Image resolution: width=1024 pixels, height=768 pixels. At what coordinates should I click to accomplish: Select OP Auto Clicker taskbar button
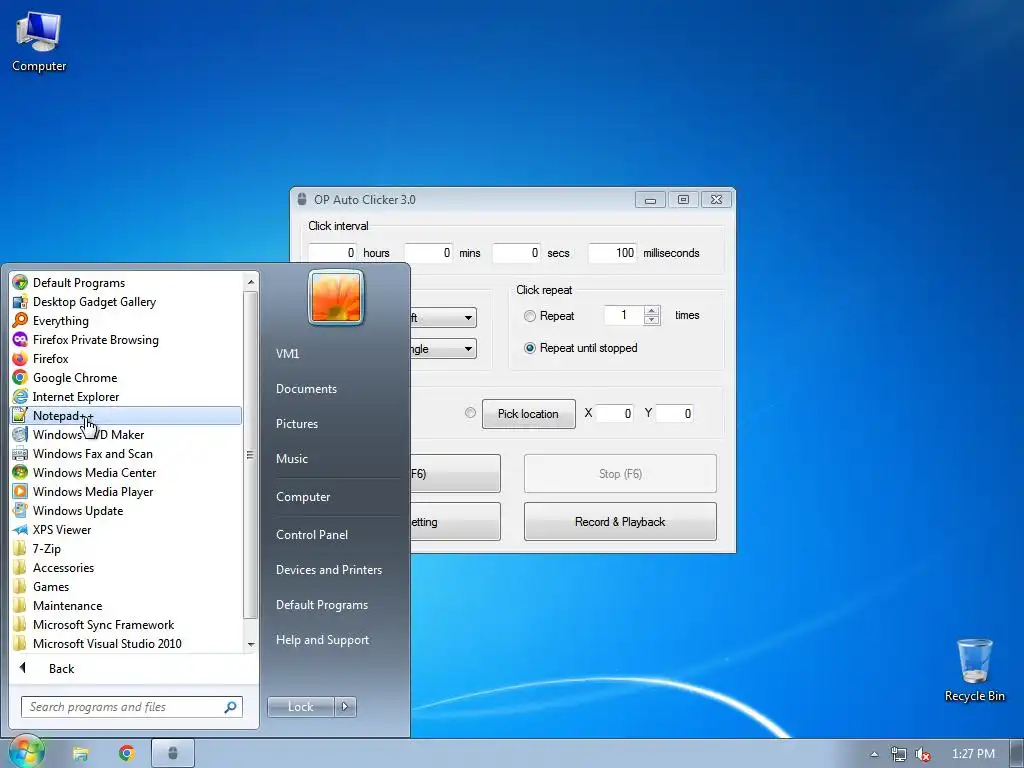click(173, 754)
